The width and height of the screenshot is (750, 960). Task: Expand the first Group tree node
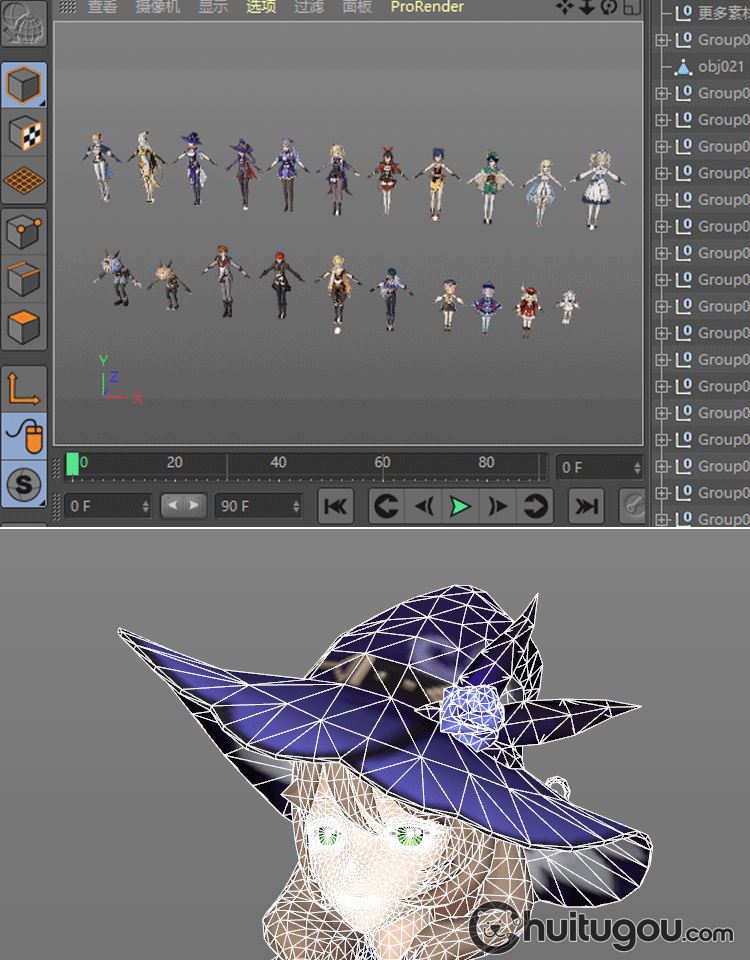(x=661, y=40)
